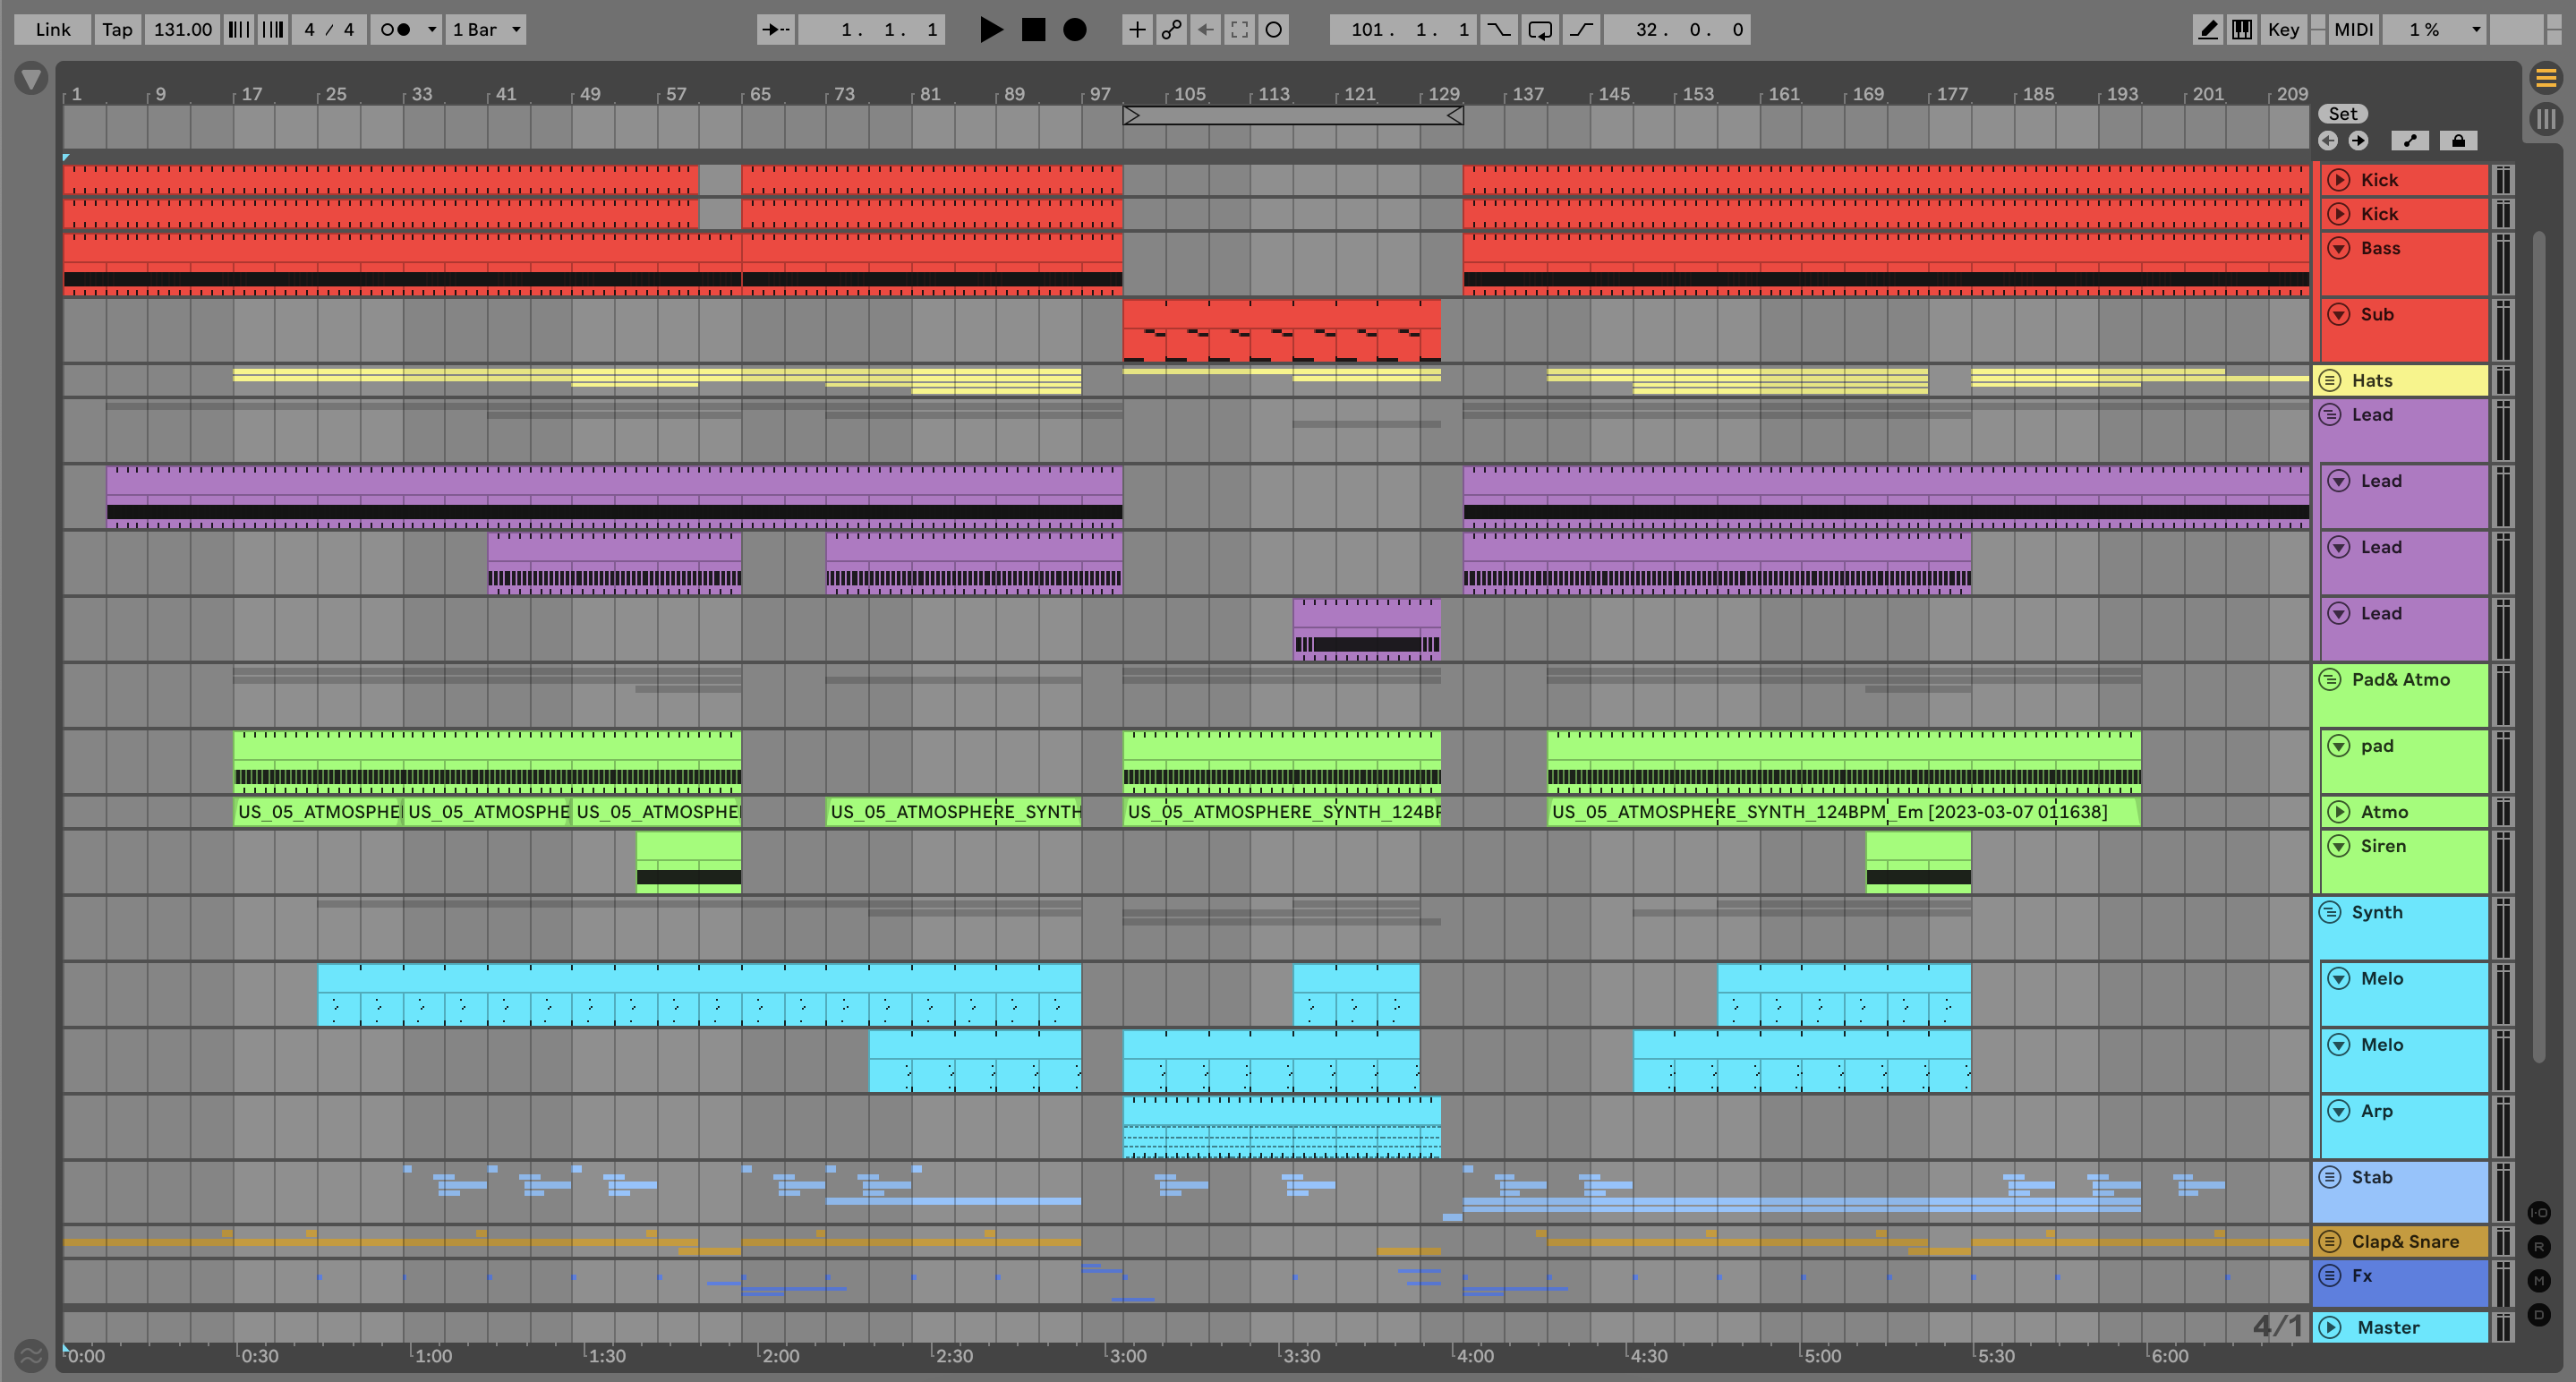Toggle the Loop switch

pyautogui.click(x=1540, y=30)
